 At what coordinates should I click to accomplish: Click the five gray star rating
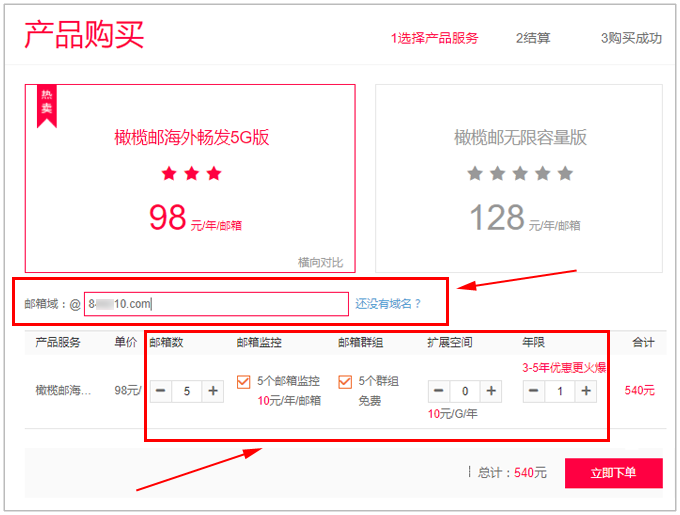point(520,174)
